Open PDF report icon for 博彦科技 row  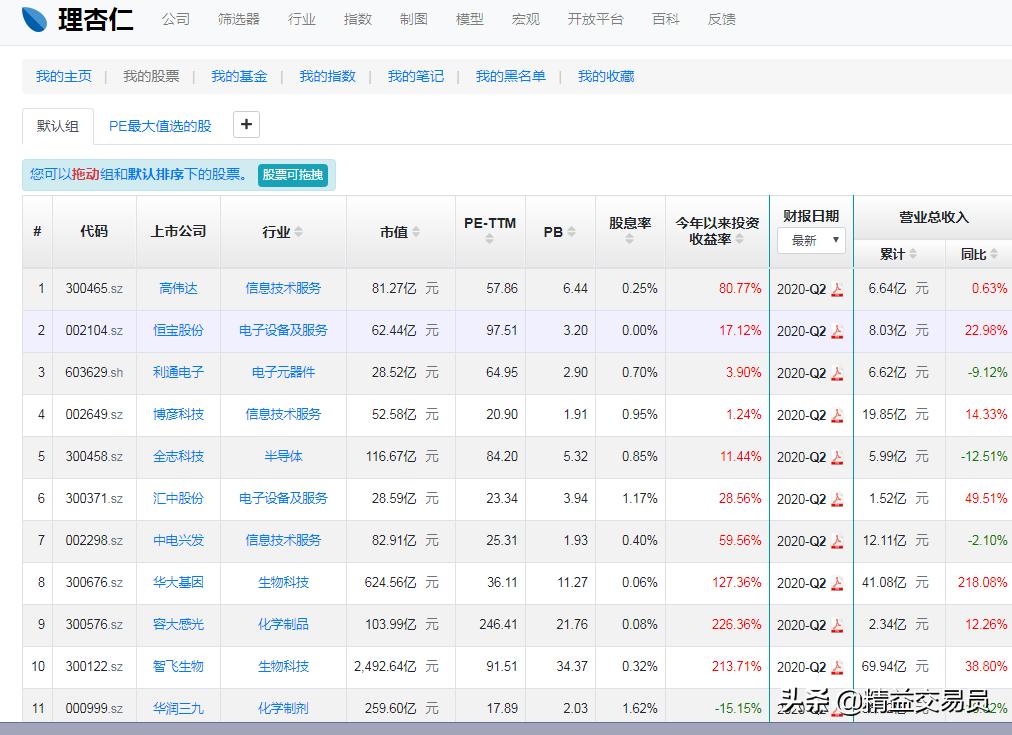[837, 415]
